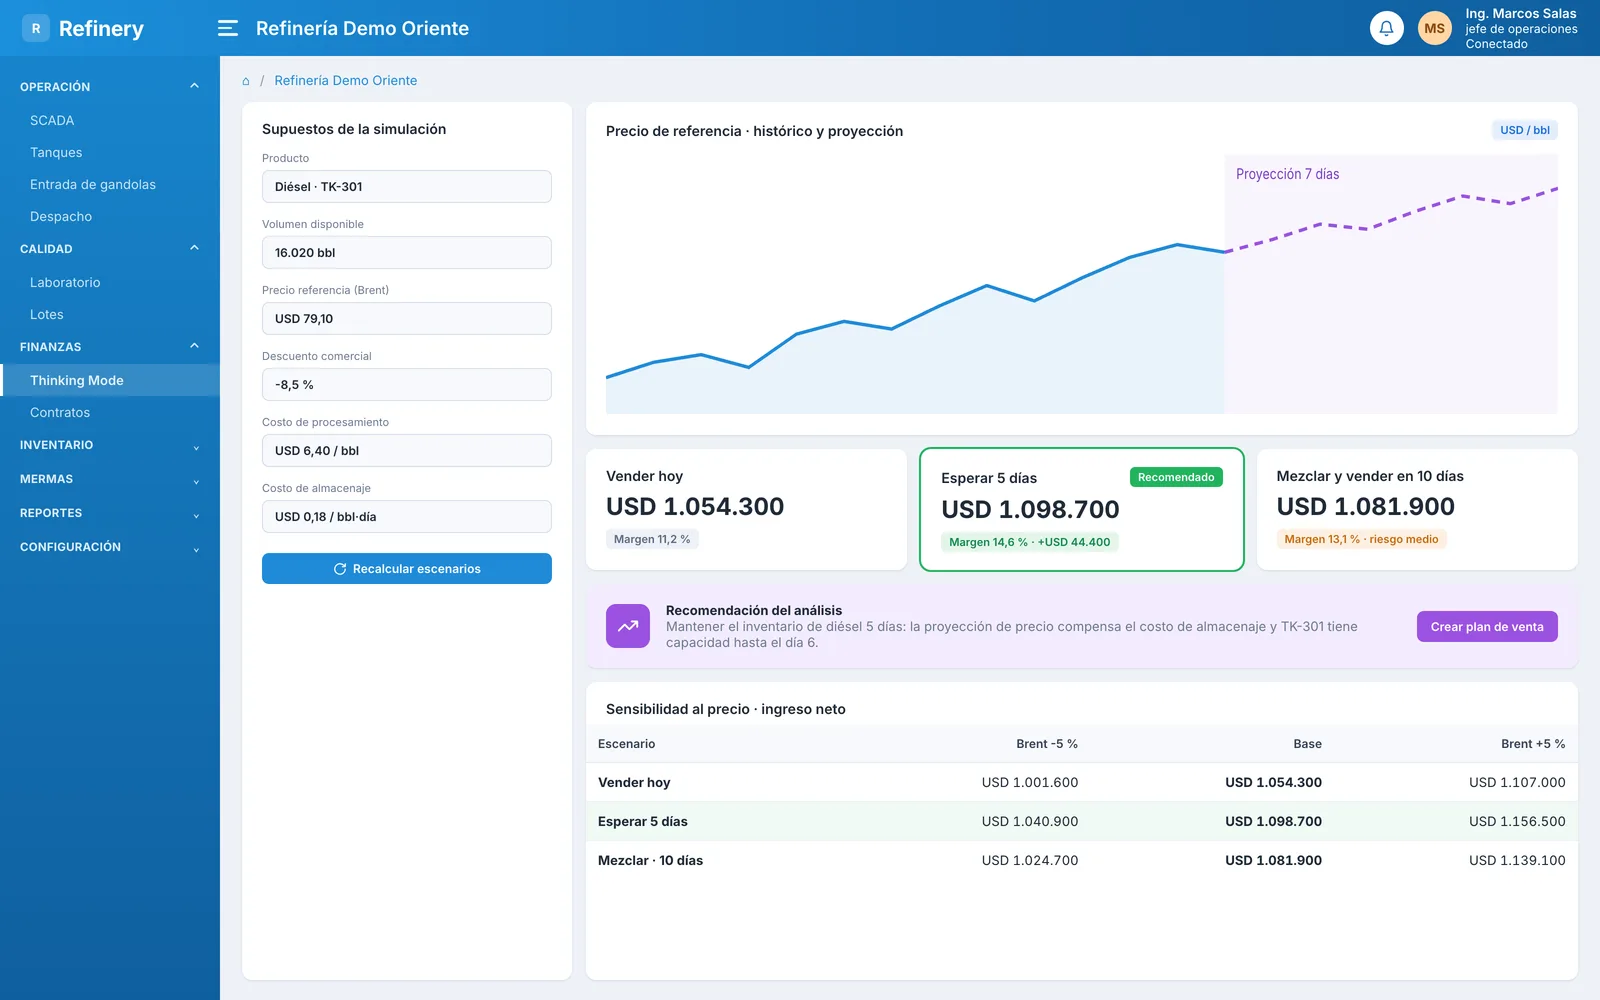Go to Tanques page
1600x1000 pixels.
pyautogui.click(x=110, y=152)
